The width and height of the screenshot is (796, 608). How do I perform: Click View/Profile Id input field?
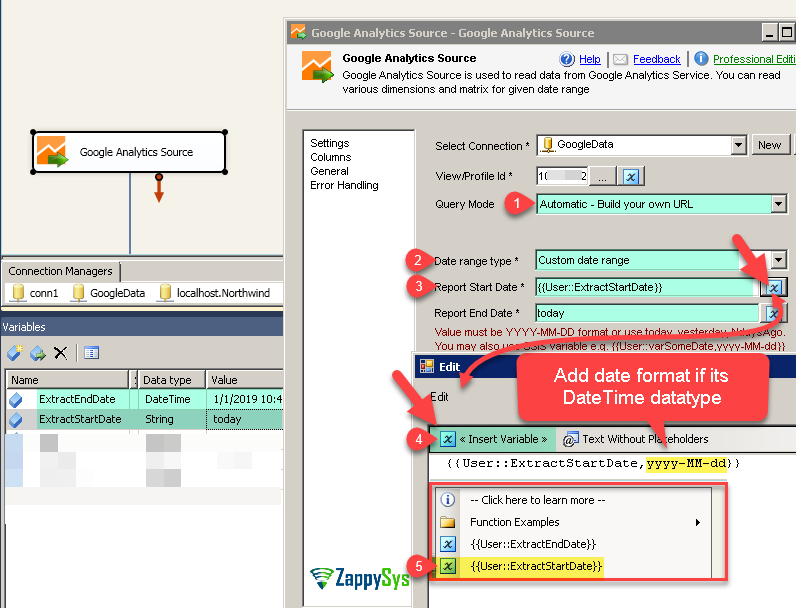[x=562, y=177]
